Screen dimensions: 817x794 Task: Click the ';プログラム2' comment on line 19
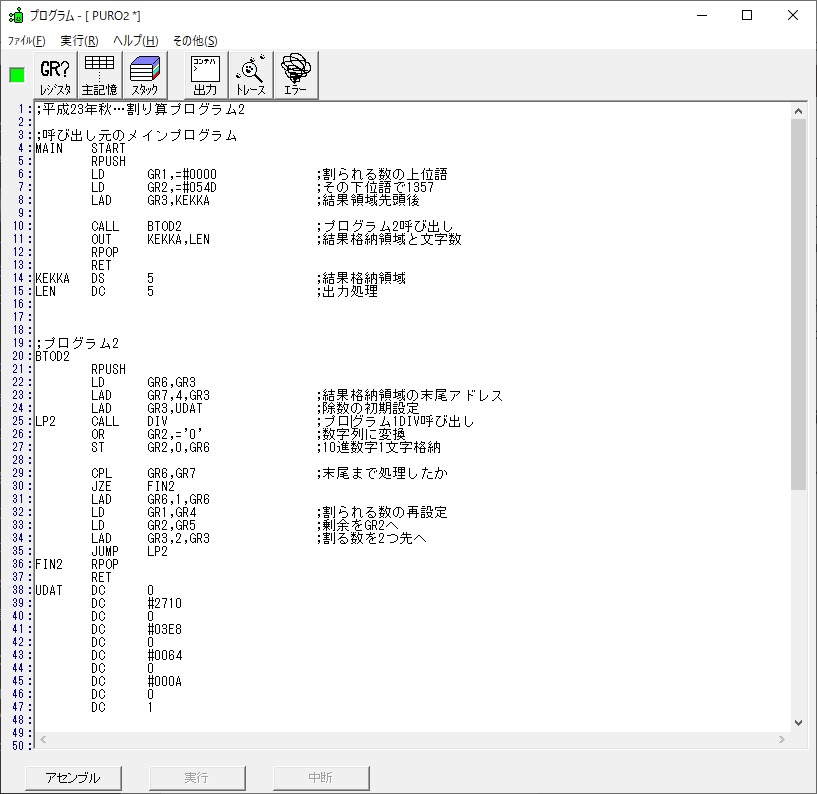(77, 343)
